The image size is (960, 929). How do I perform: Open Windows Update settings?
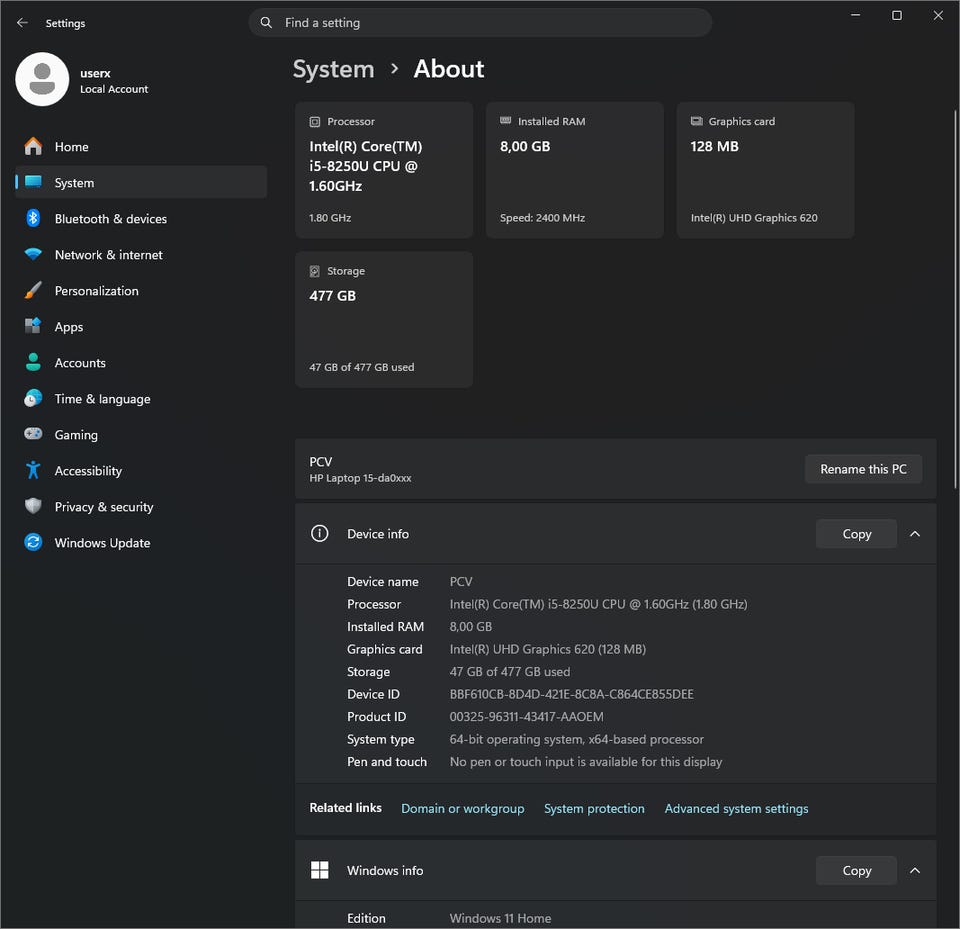pos(141,543)
